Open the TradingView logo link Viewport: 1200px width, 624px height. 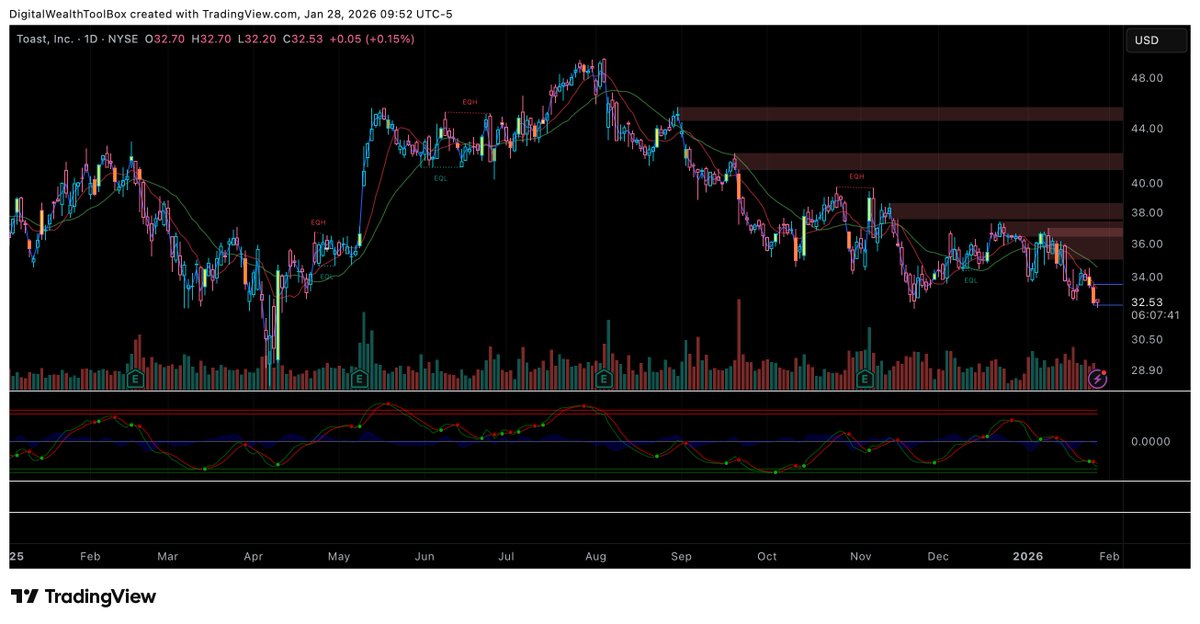84,597
